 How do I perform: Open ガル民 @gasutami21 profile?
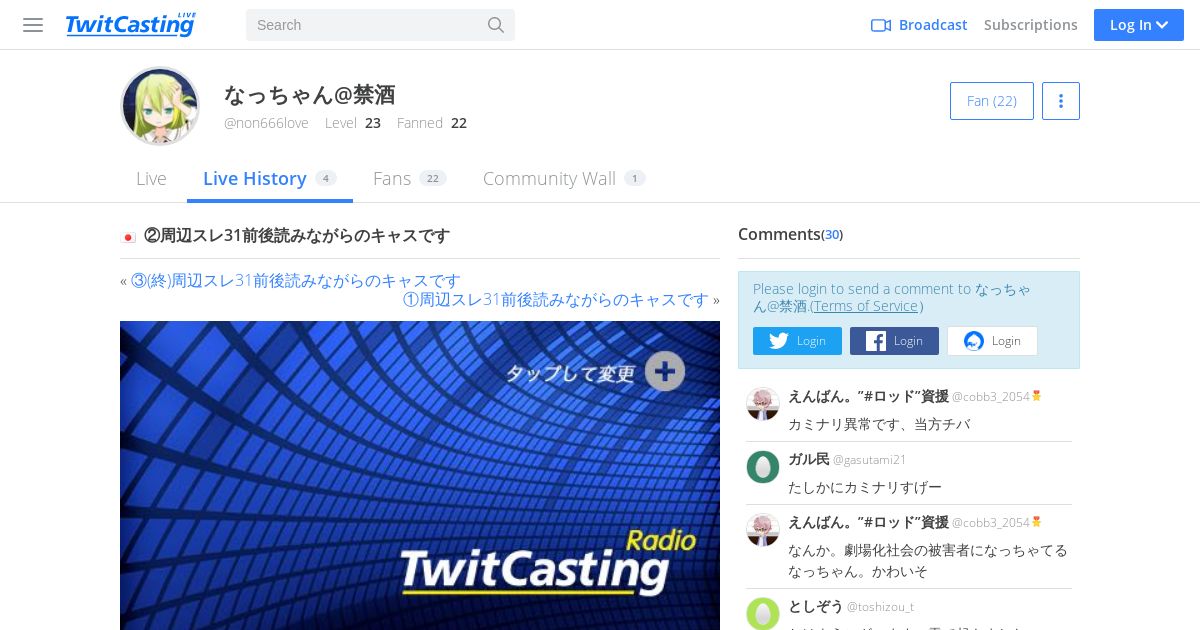(847, 459)
